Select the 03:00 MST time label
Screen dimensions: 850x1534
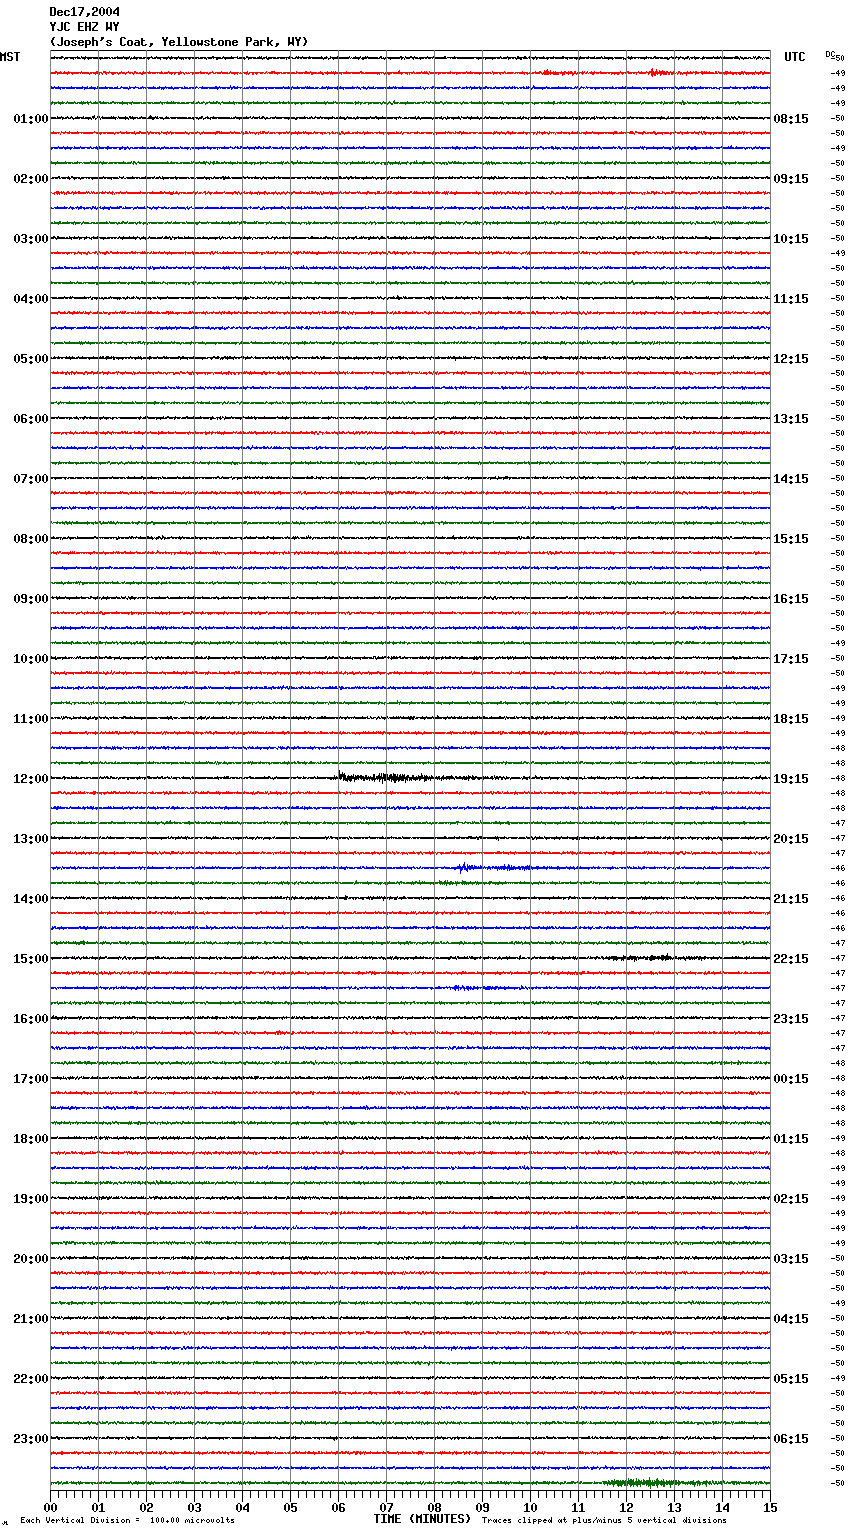pos(31,239)
